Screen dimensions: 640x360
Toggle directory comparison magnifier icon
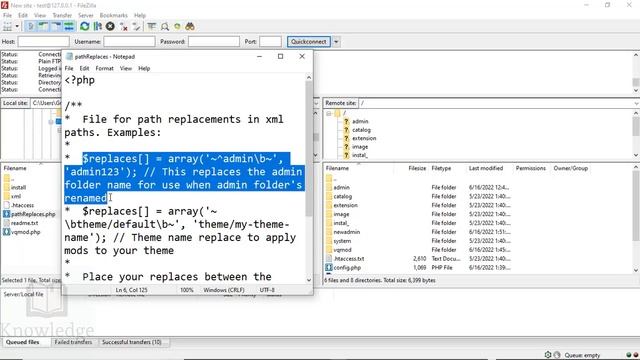164,27
